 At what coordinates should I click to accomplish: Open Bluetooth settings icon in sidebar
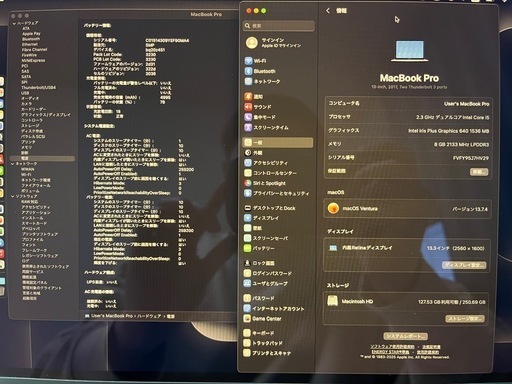(x=248, y=71)
